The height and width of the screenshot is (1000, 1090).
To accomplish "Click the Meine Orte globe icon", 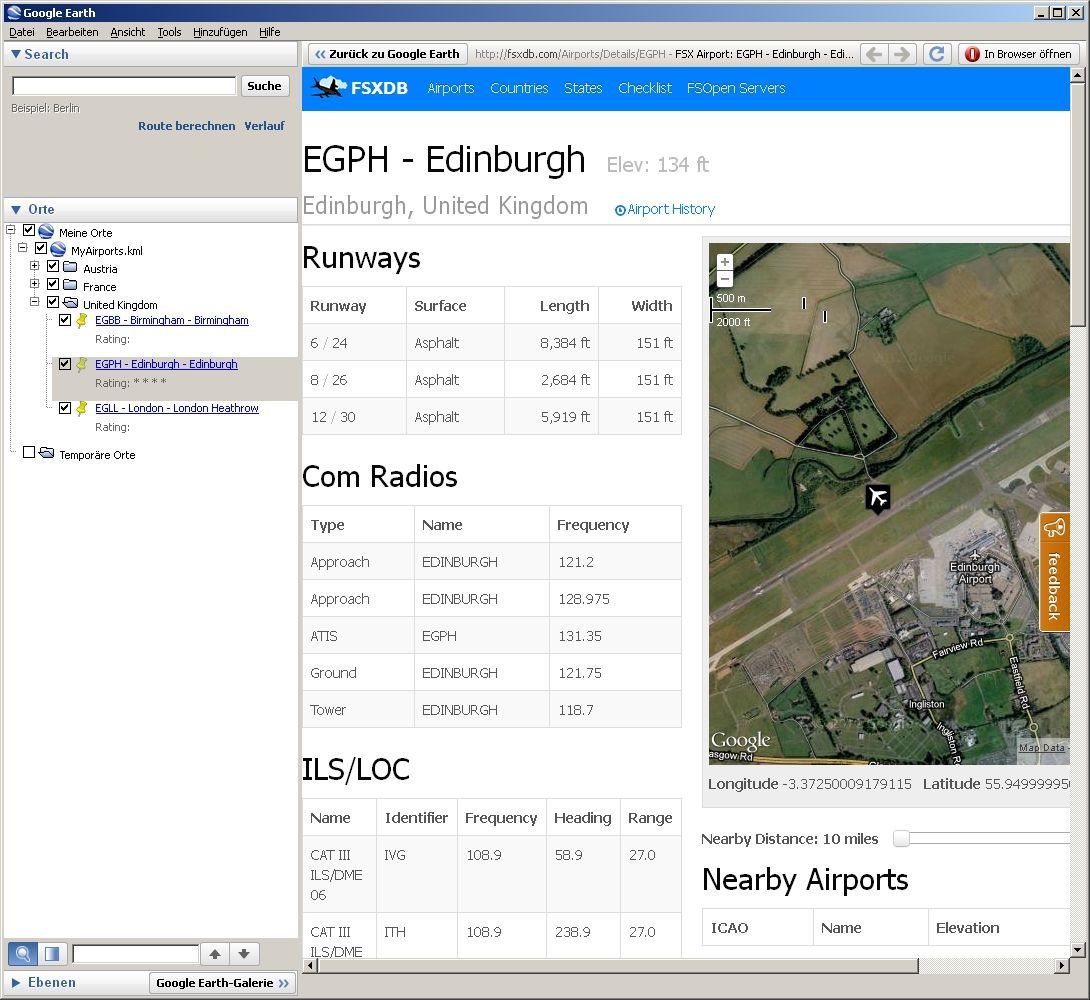I will pos(46,231).
